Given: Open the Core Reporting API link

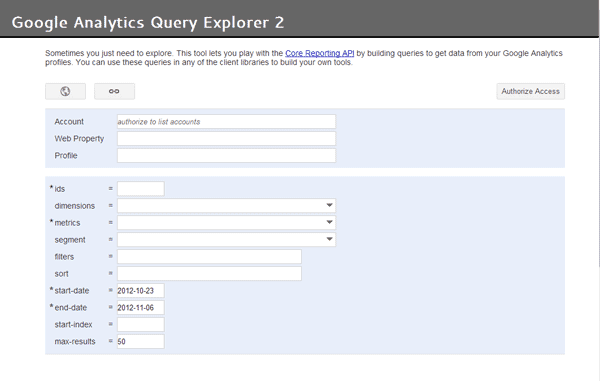Looking at the screenshot, I should click(x=320, y=53).
